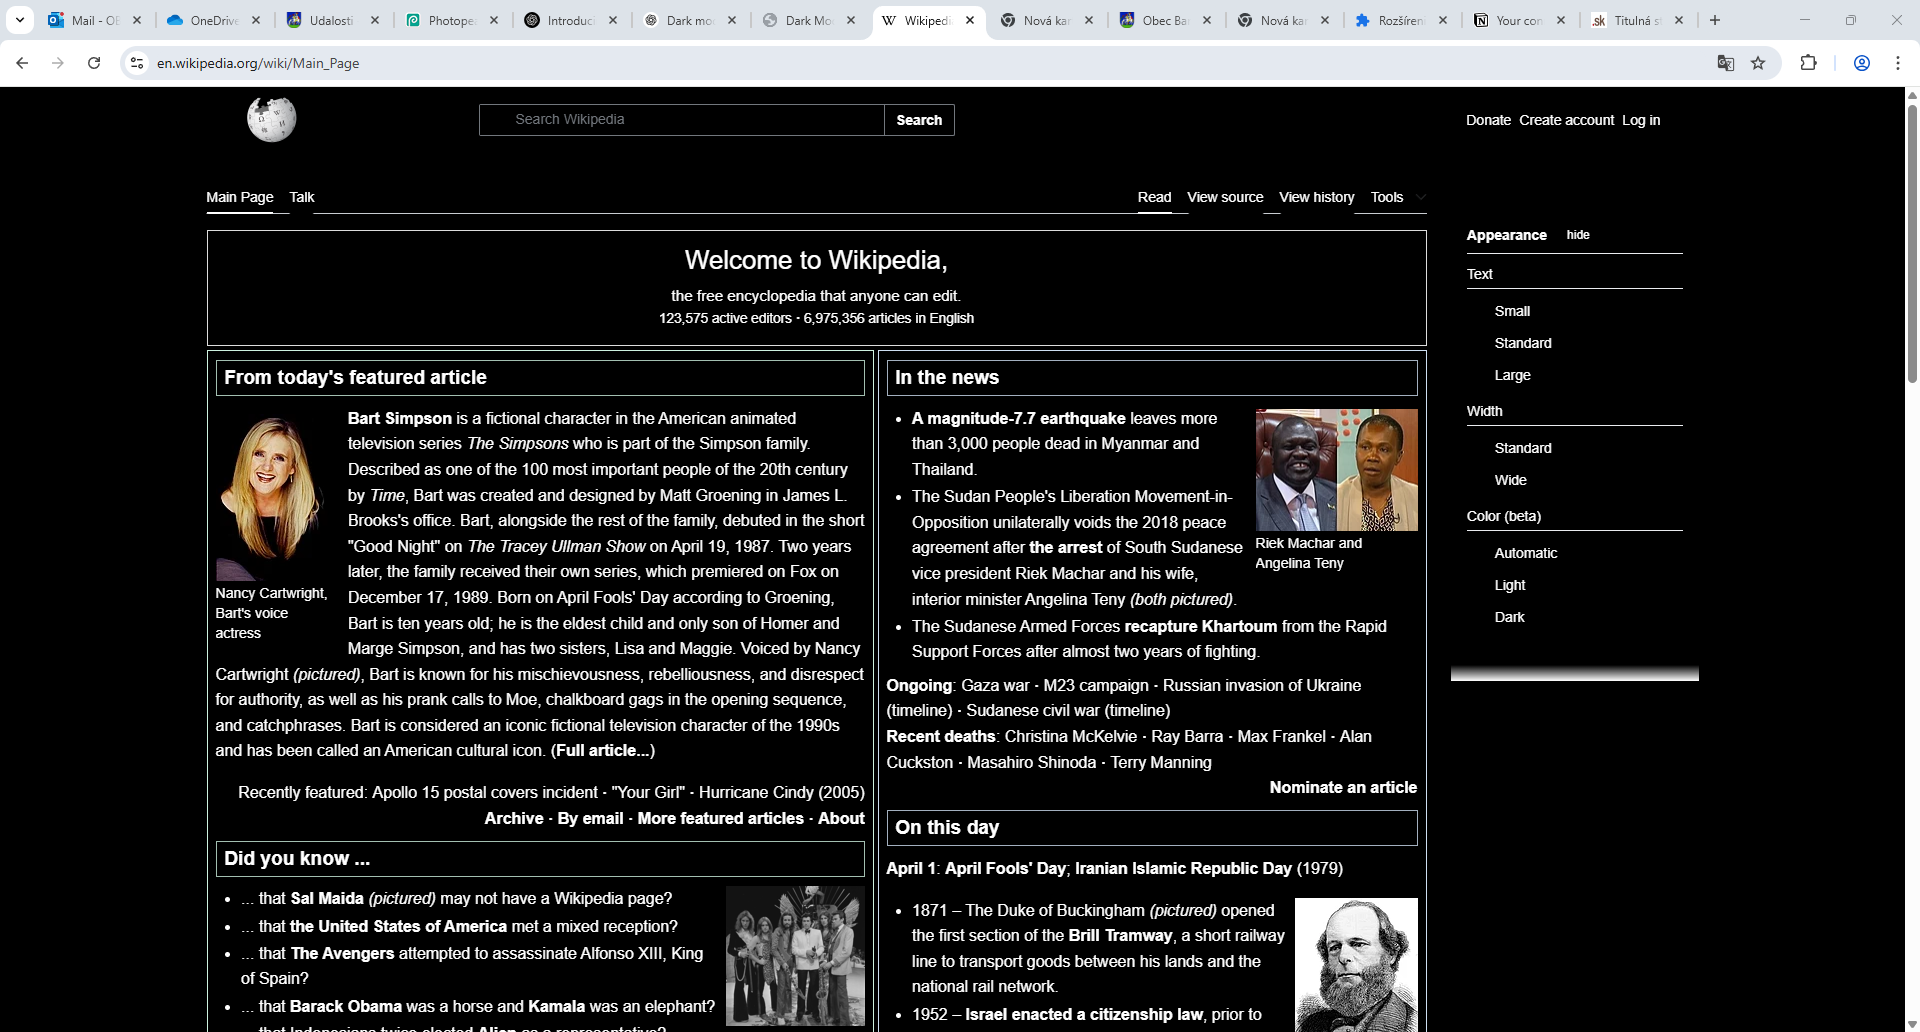Open the More featured articles link
This screenshot has height=1032, width=1920.
tap(720, 818)
